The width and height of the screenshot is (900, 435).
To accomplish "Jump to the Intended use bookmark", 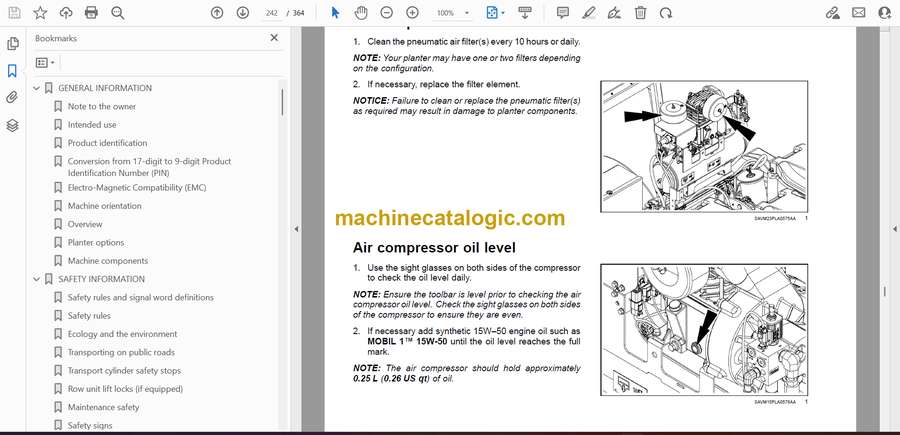I will point(92,125).
